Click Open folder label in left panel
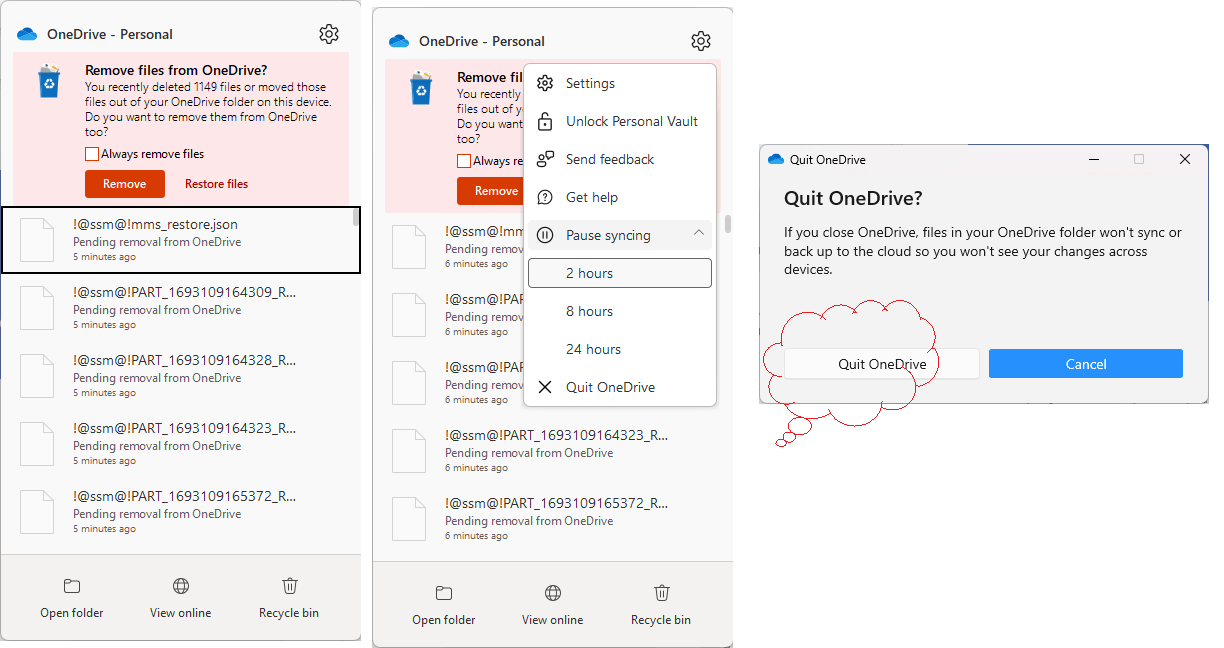The image size is (1224, 648). pos(72,613)
